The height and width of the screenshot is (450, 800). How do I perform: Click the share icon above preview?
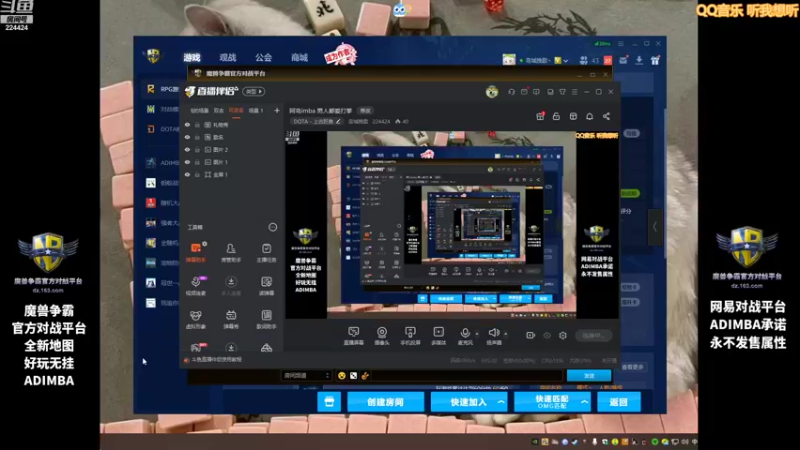[x=606, y=116]
